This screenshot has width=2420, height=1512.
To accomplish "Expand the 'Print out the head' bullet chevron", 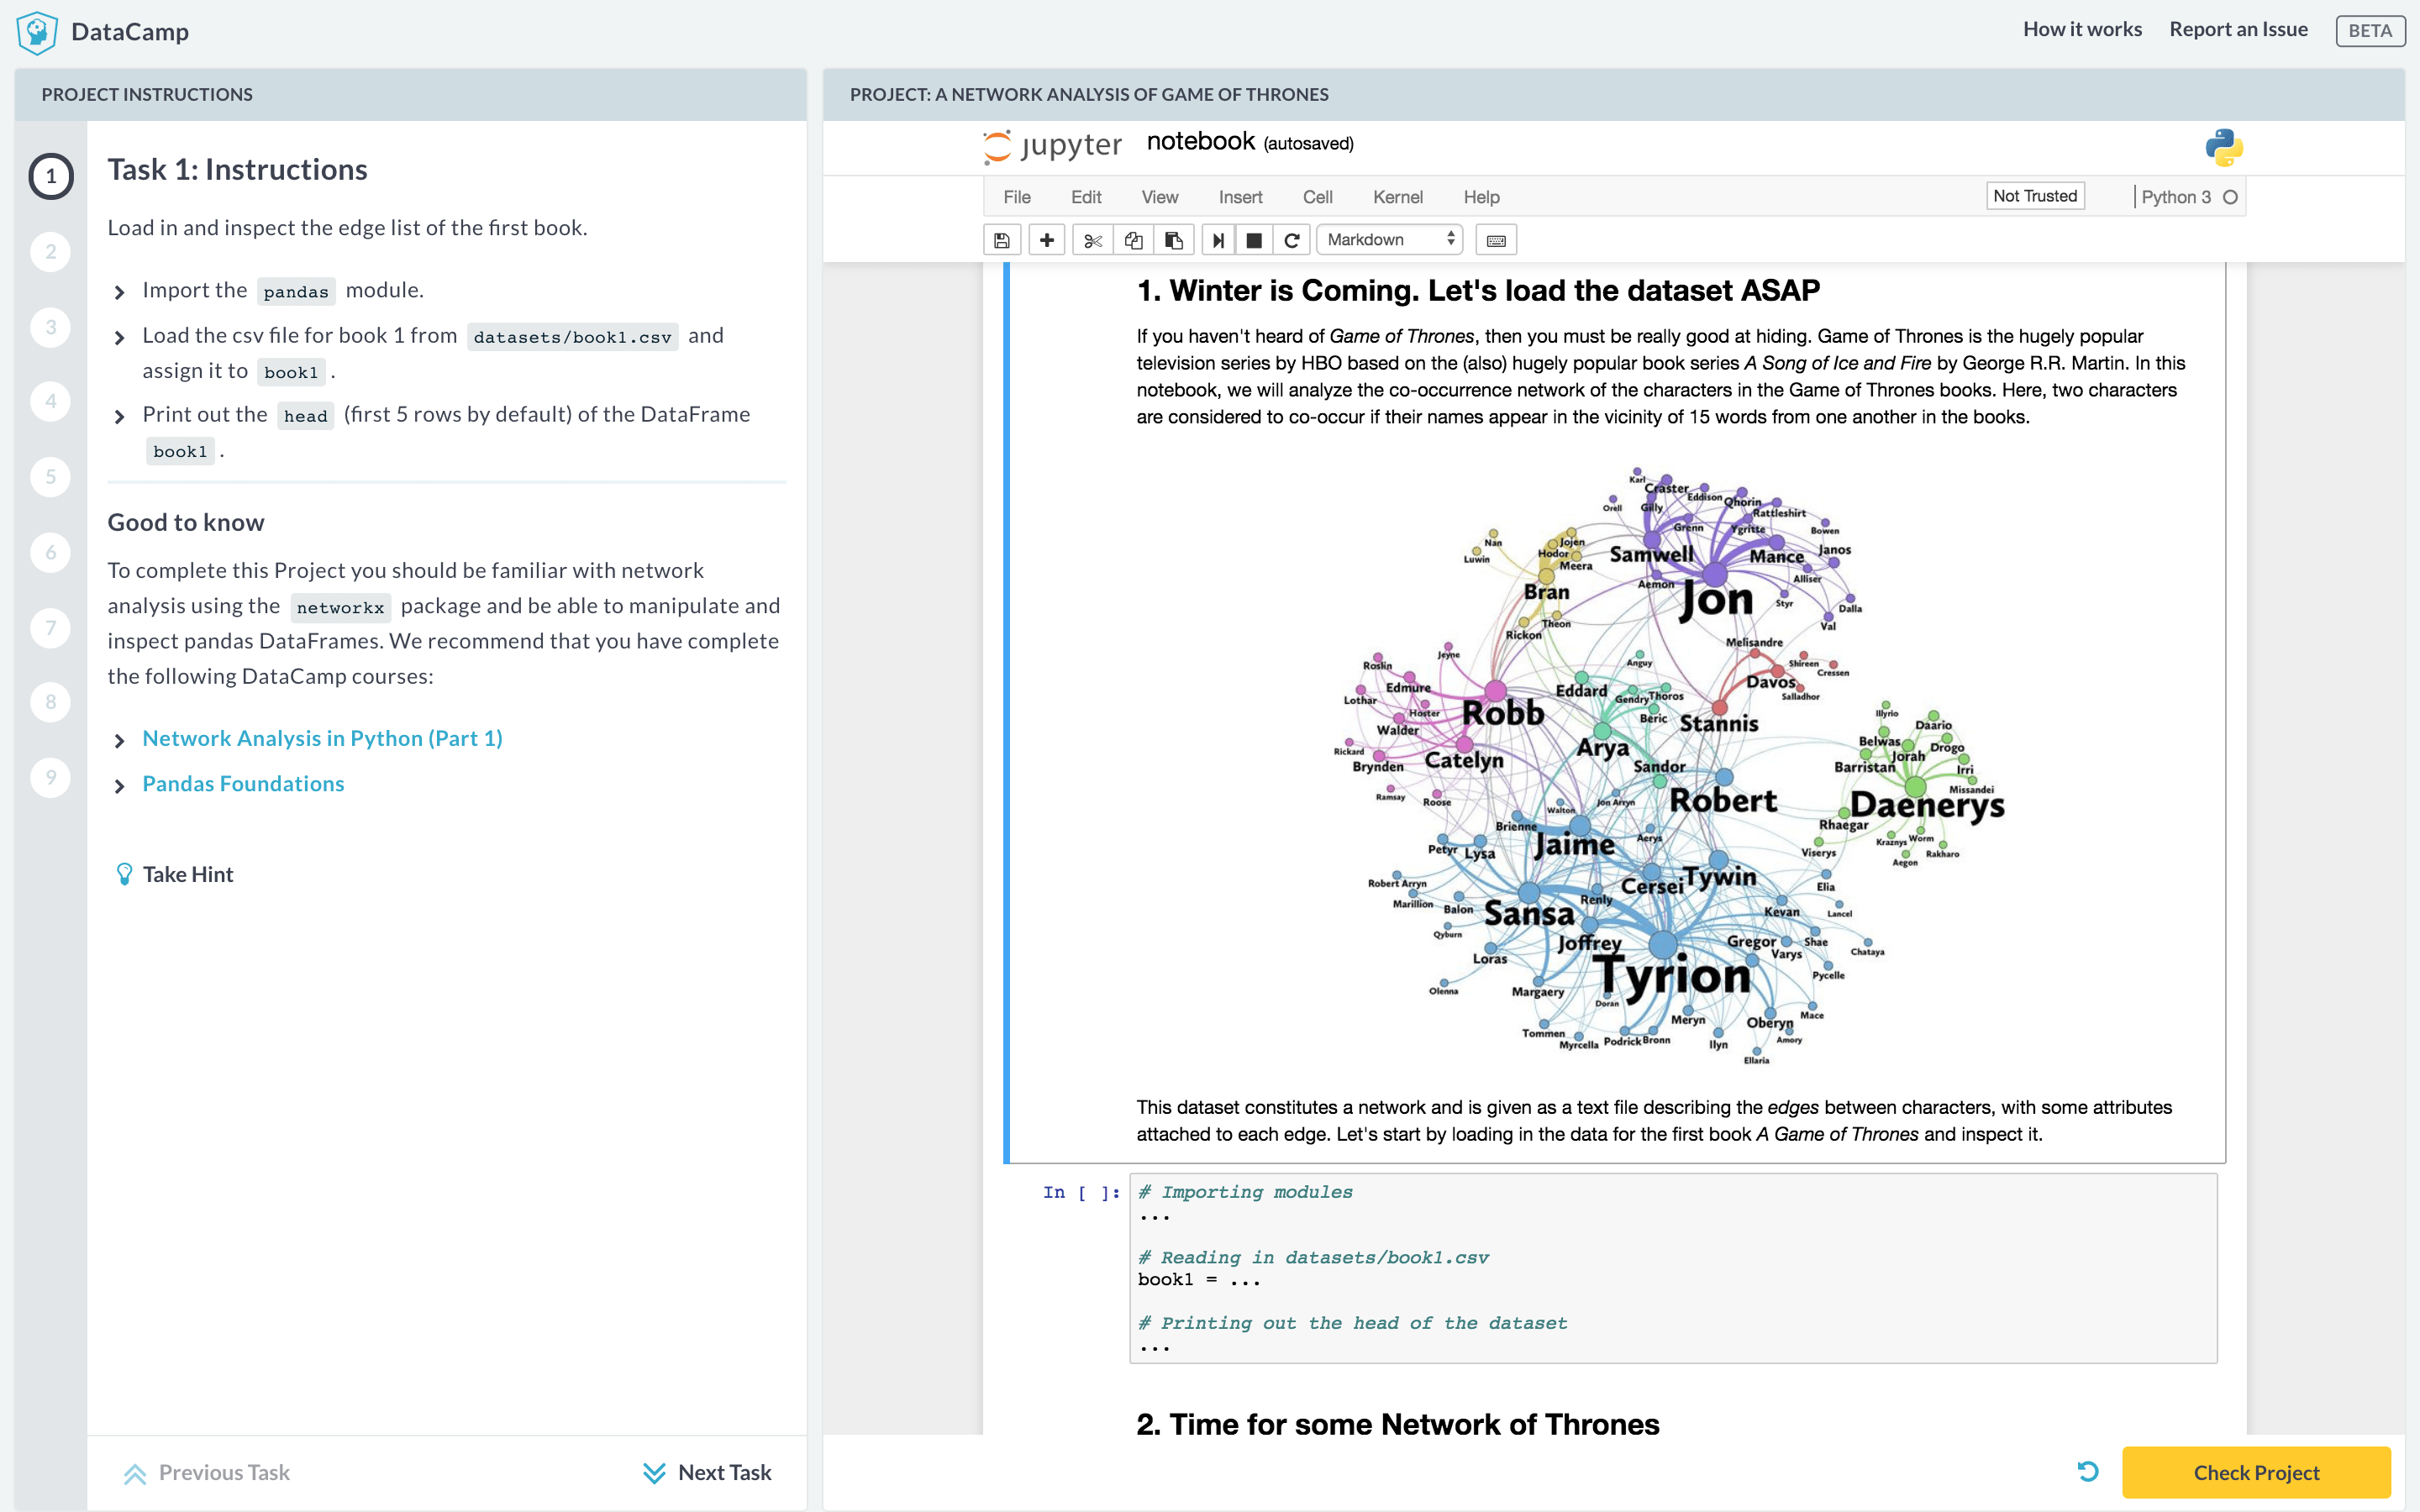I will tap(119, 416).
